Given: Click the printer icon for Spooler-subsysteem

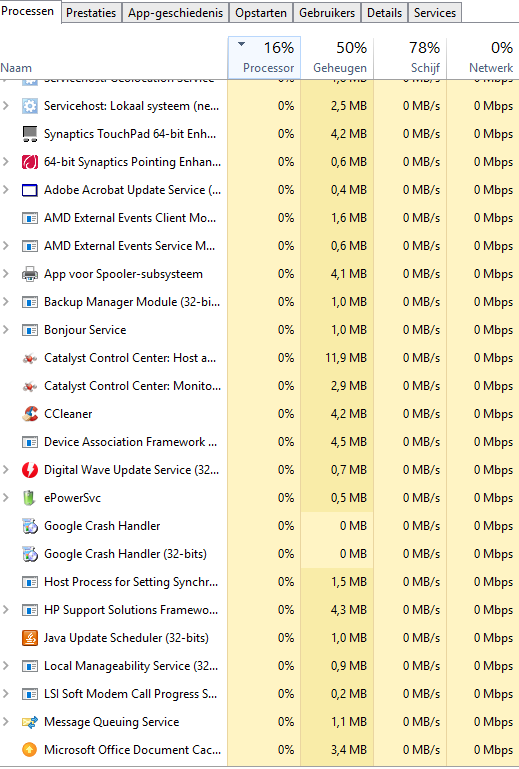Looking at the screenshot, I should pyautogui.click(x=30, y=274).
